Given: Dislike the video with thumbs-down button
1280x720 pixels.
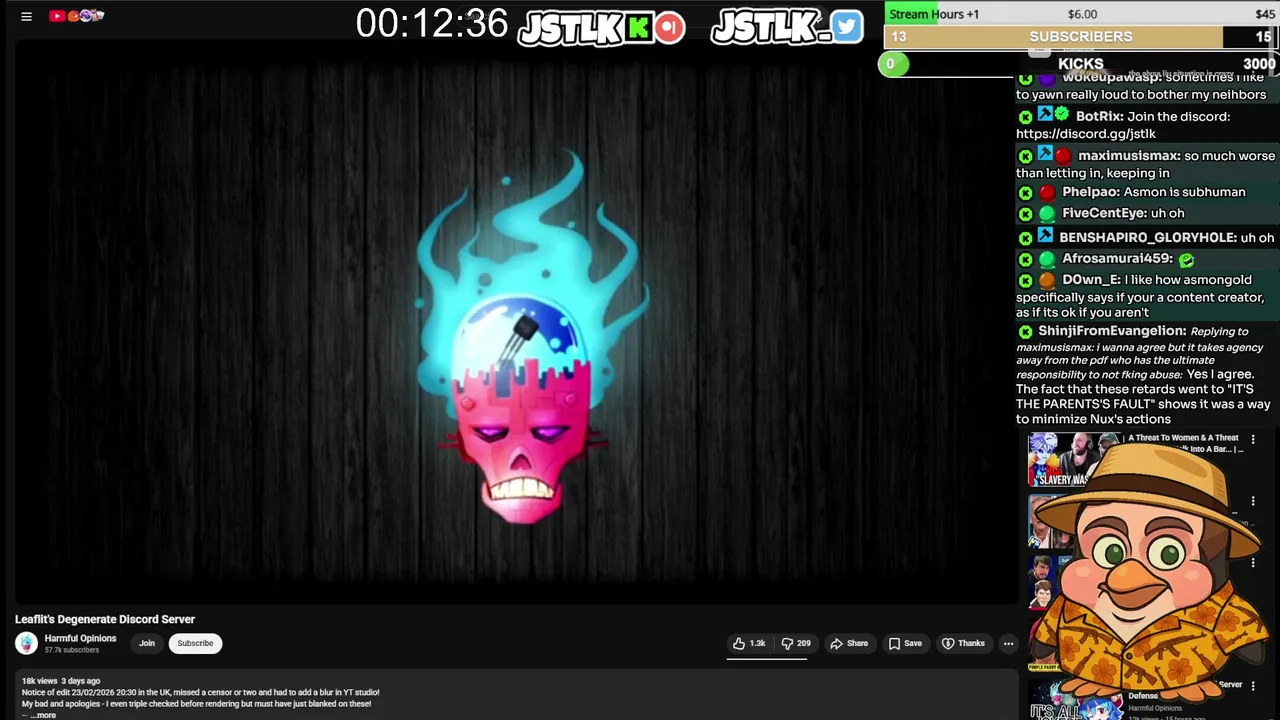Looking at the screenshot, I should coord(796,643).
